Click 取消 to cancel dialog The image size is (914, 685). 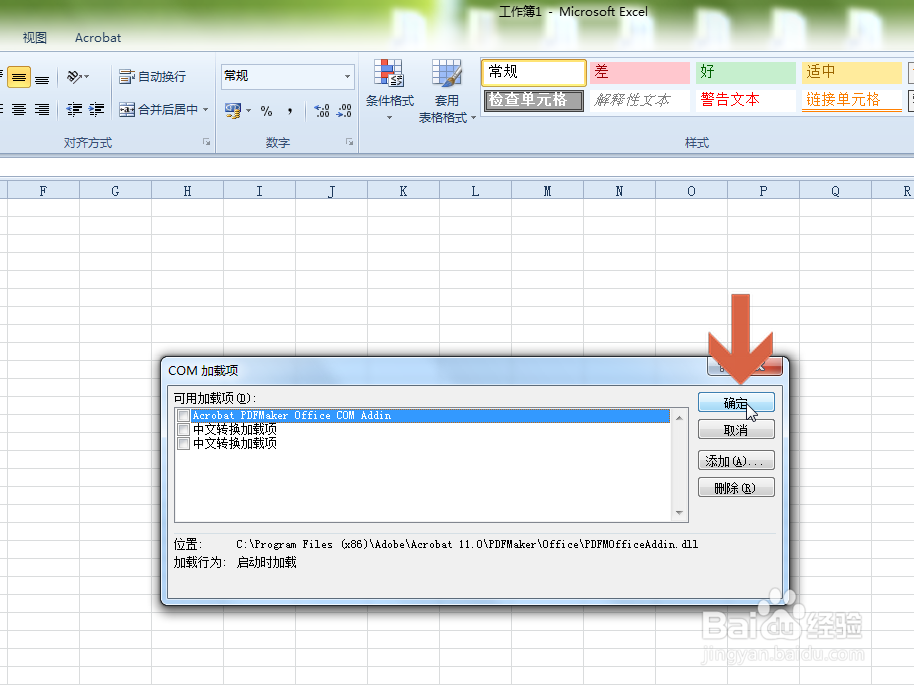coord(736,430)
